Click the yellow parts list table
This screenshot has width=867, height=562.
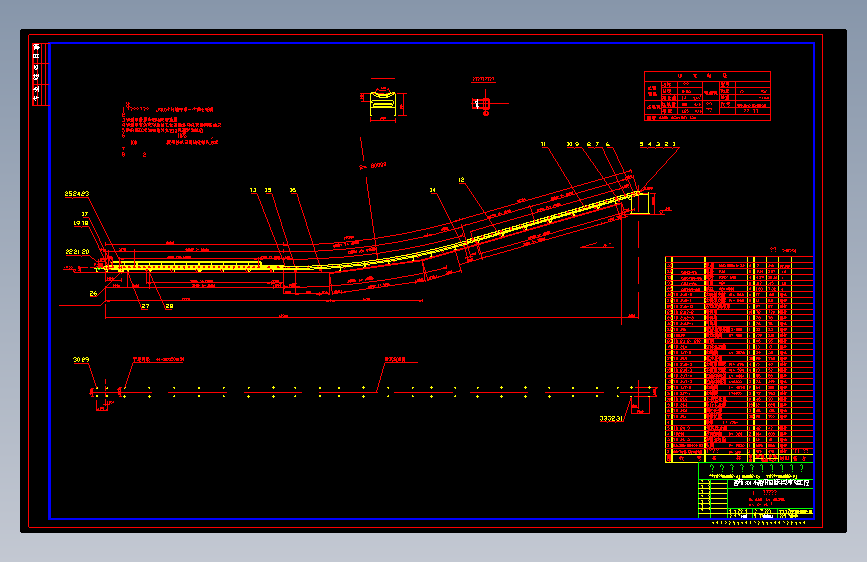tap(739, 359)
